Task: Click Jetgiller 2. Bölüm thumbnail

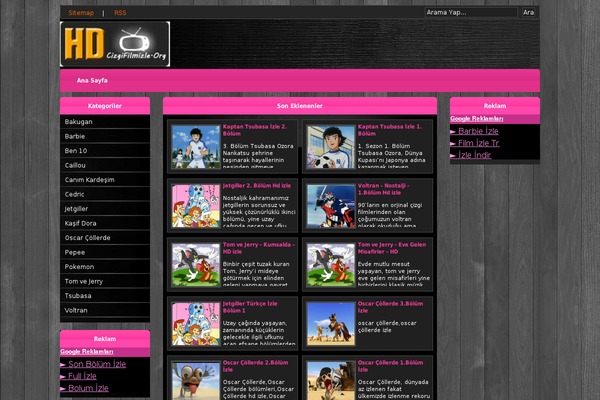Action: [196, 206]
